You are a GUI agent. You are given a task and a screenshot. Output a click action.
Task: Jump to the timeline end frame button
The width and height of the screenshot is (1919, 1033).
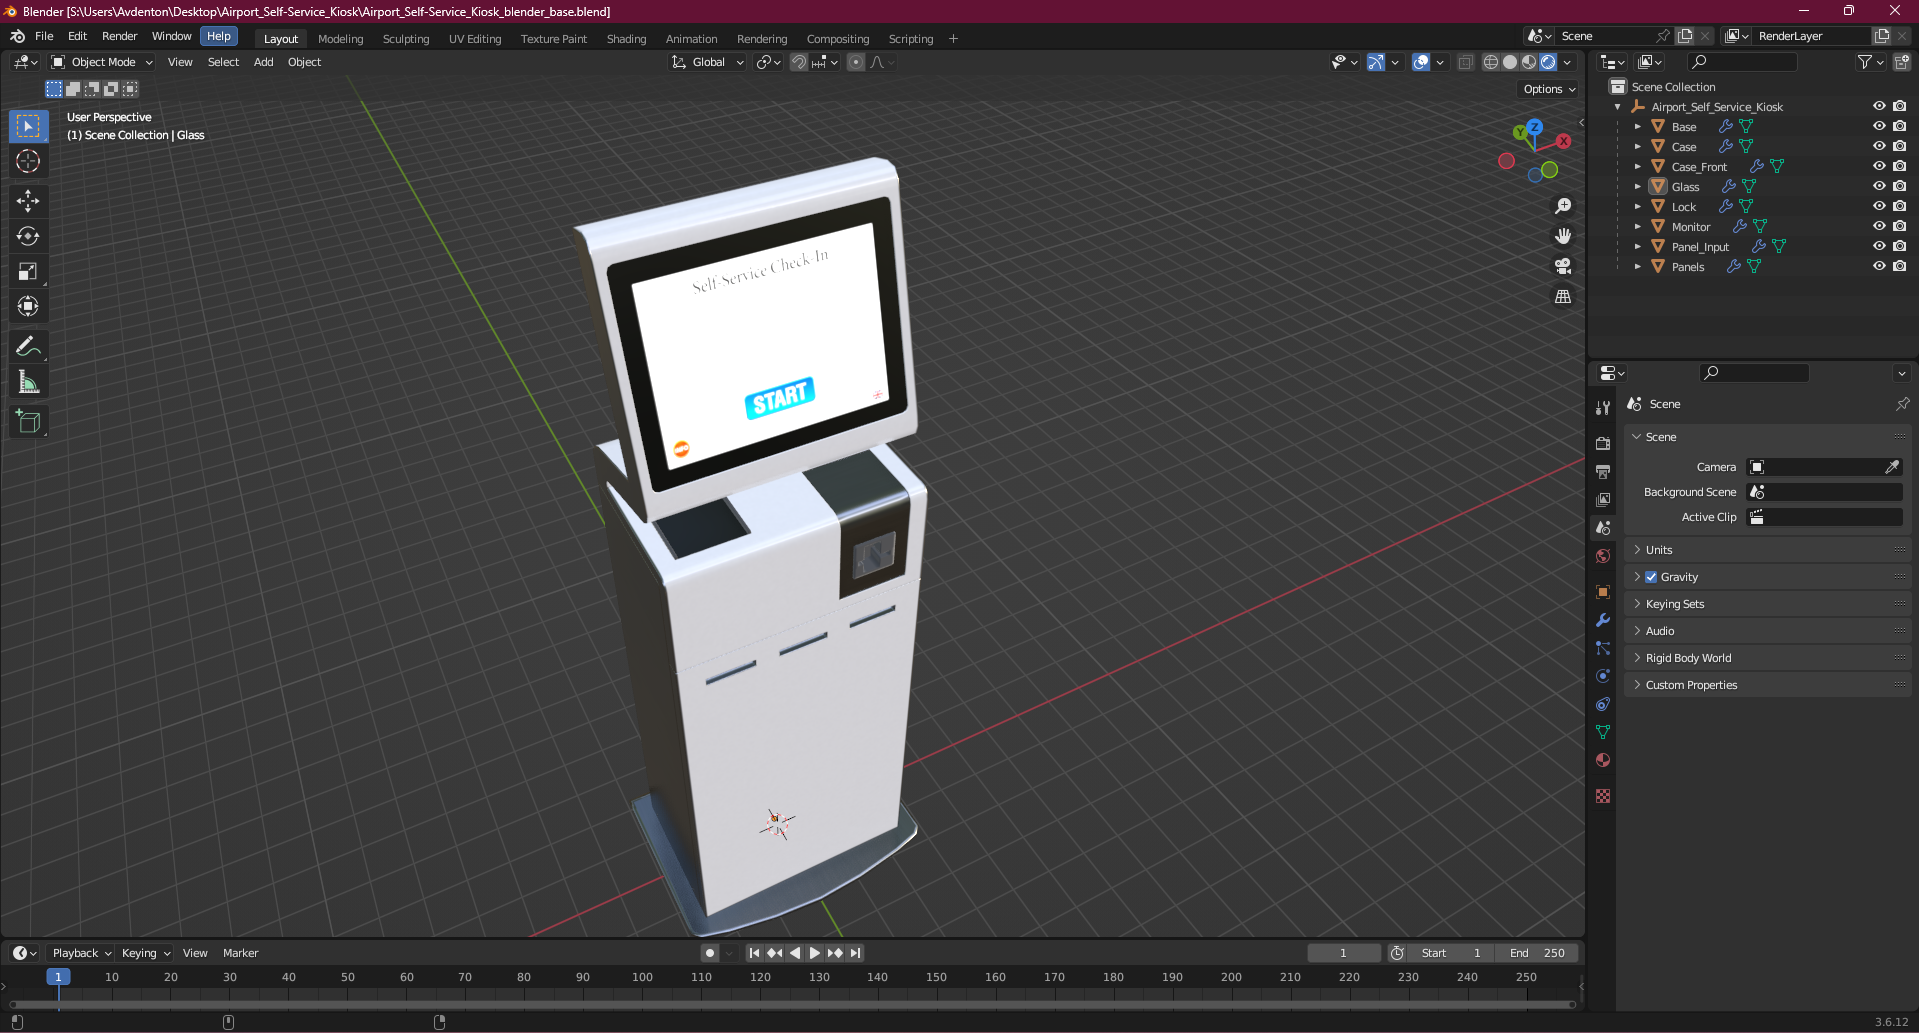pyautogui.click(x=855, y=953)
